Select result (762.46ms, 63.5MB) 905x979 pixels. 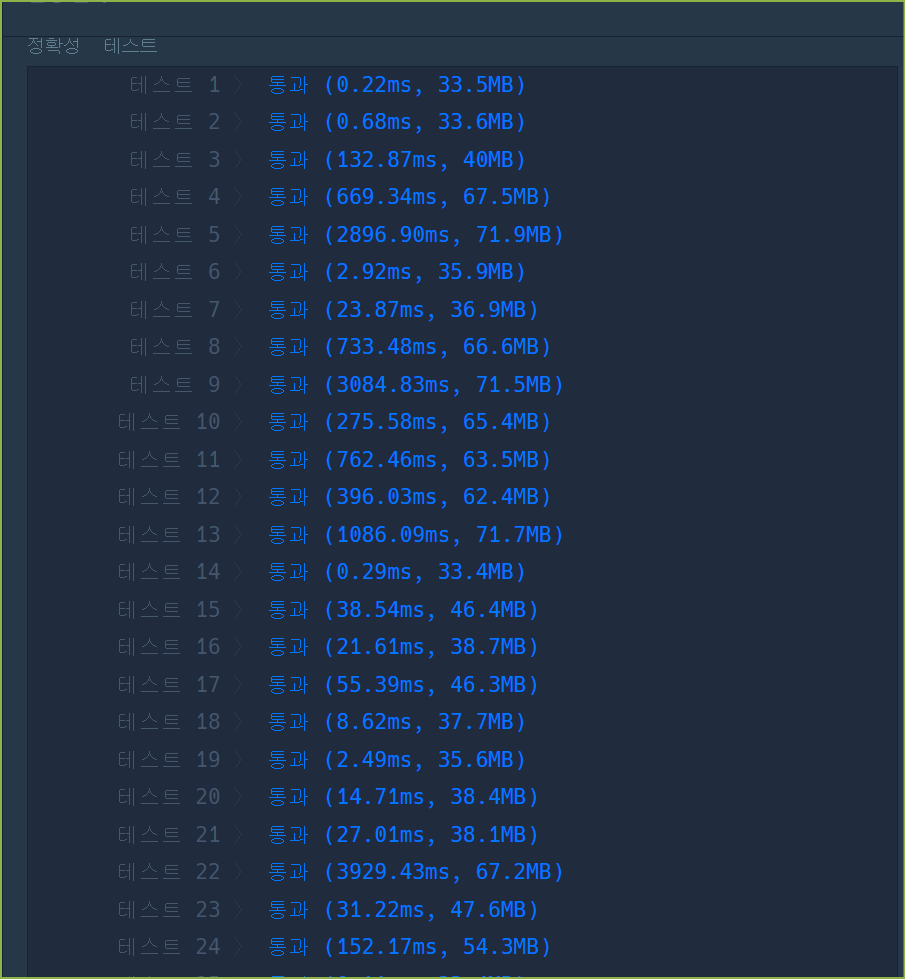438,460
